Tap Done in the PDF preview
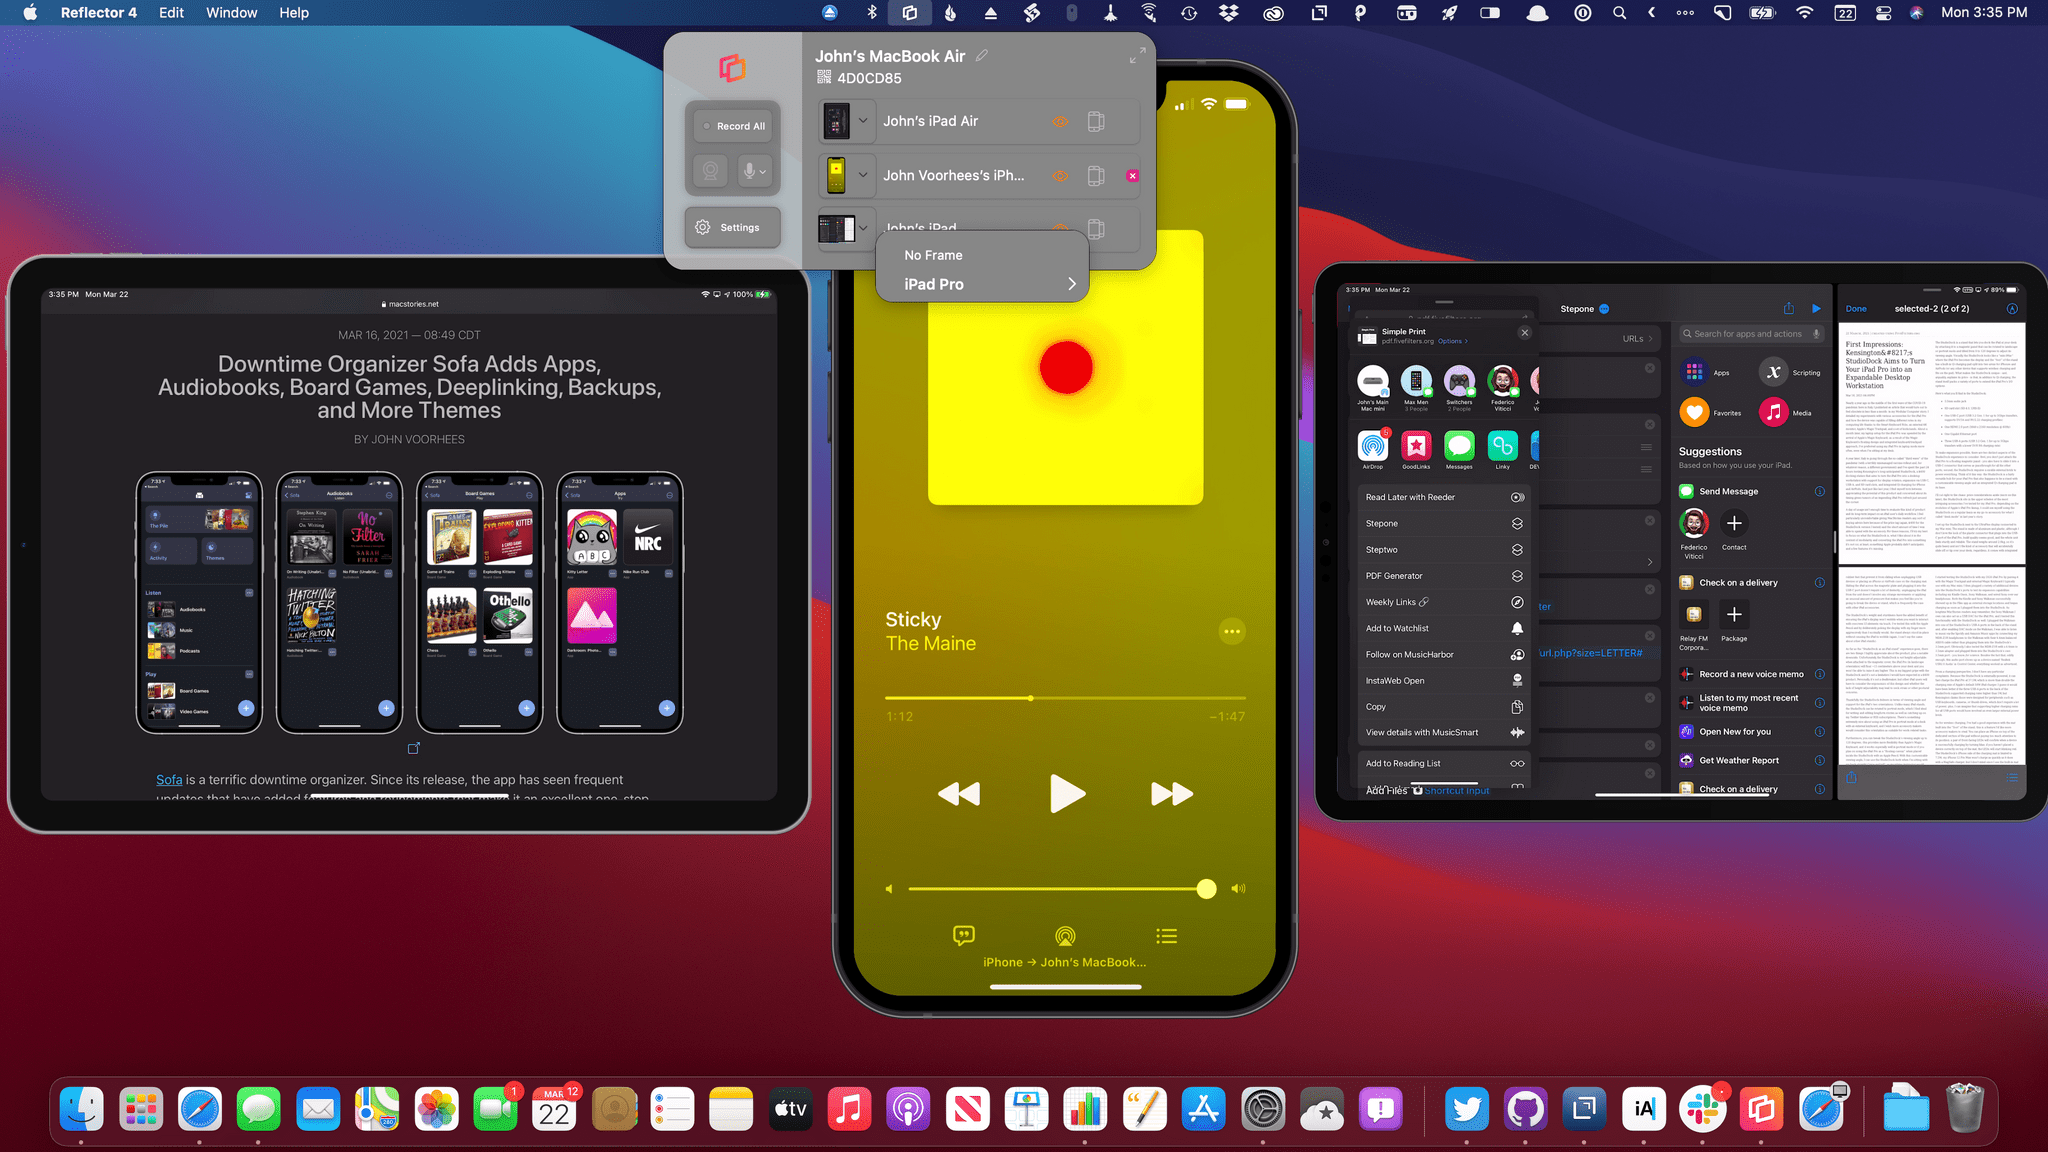The width and height of the screenshot is (2048, 1152). (1856, 308)
